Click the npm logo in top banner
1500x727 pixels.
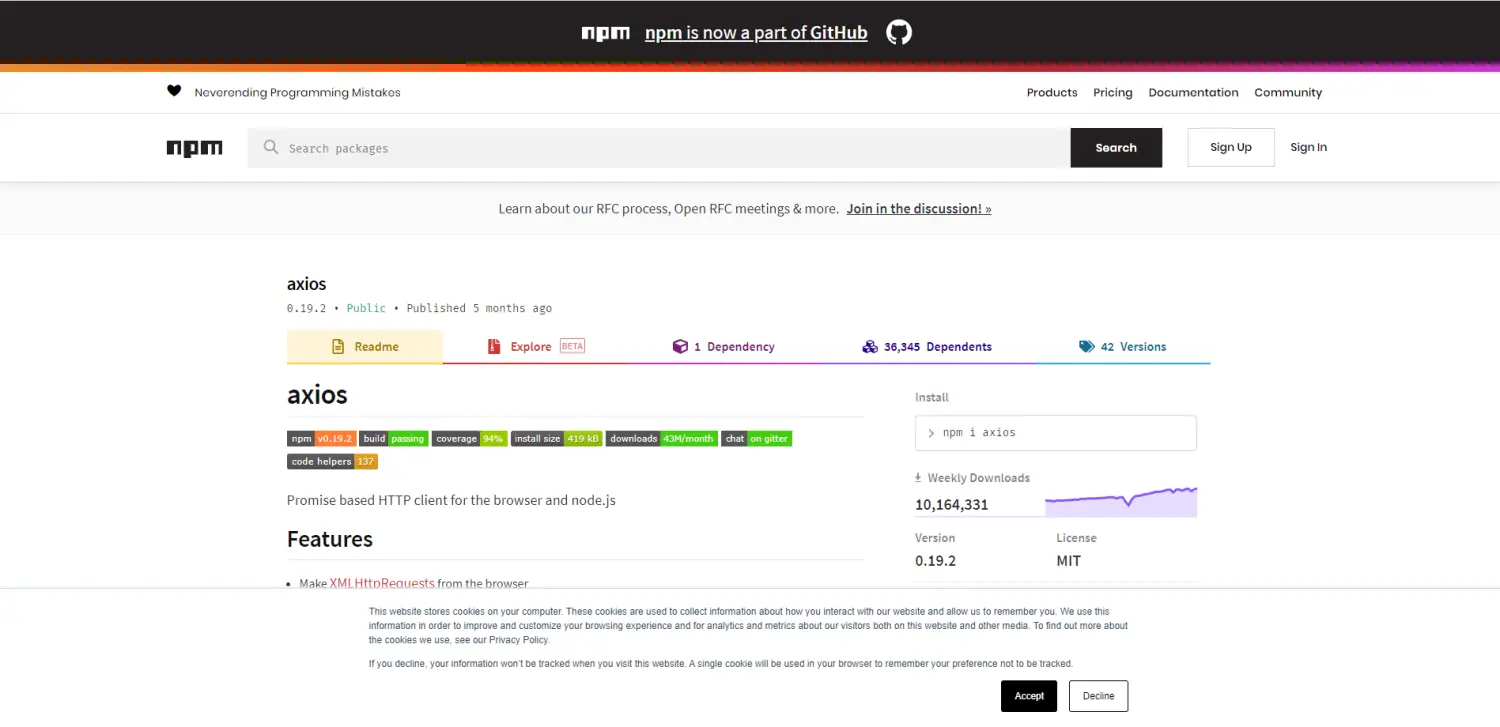point(606,33)
